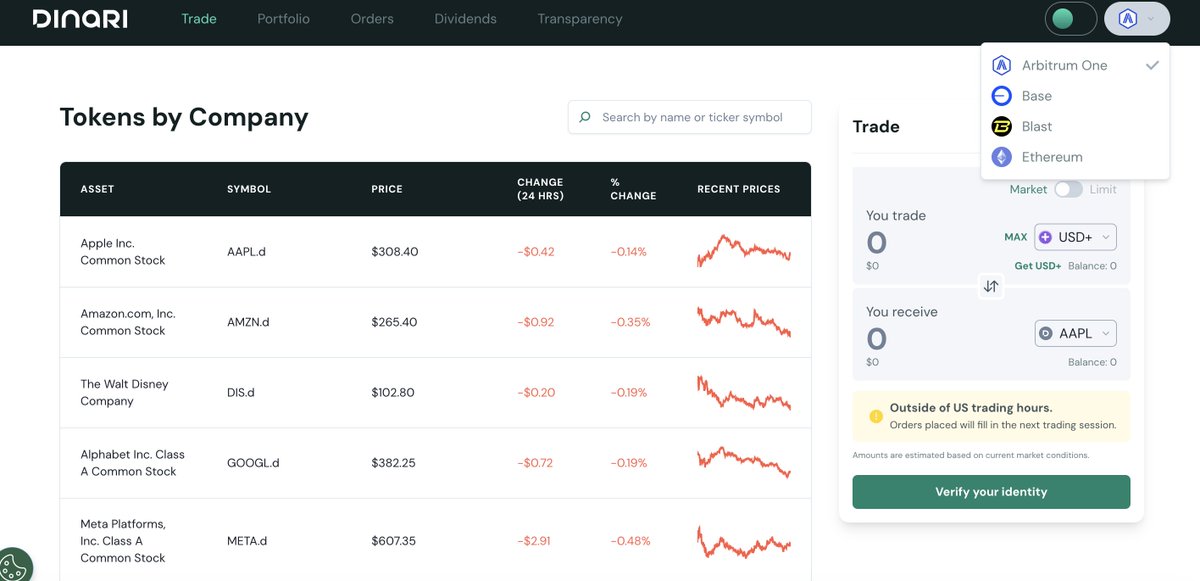Click the Alphabet price sparkline chart
This screenshot has width=1200, height=581.
click(x=744, y=462)
